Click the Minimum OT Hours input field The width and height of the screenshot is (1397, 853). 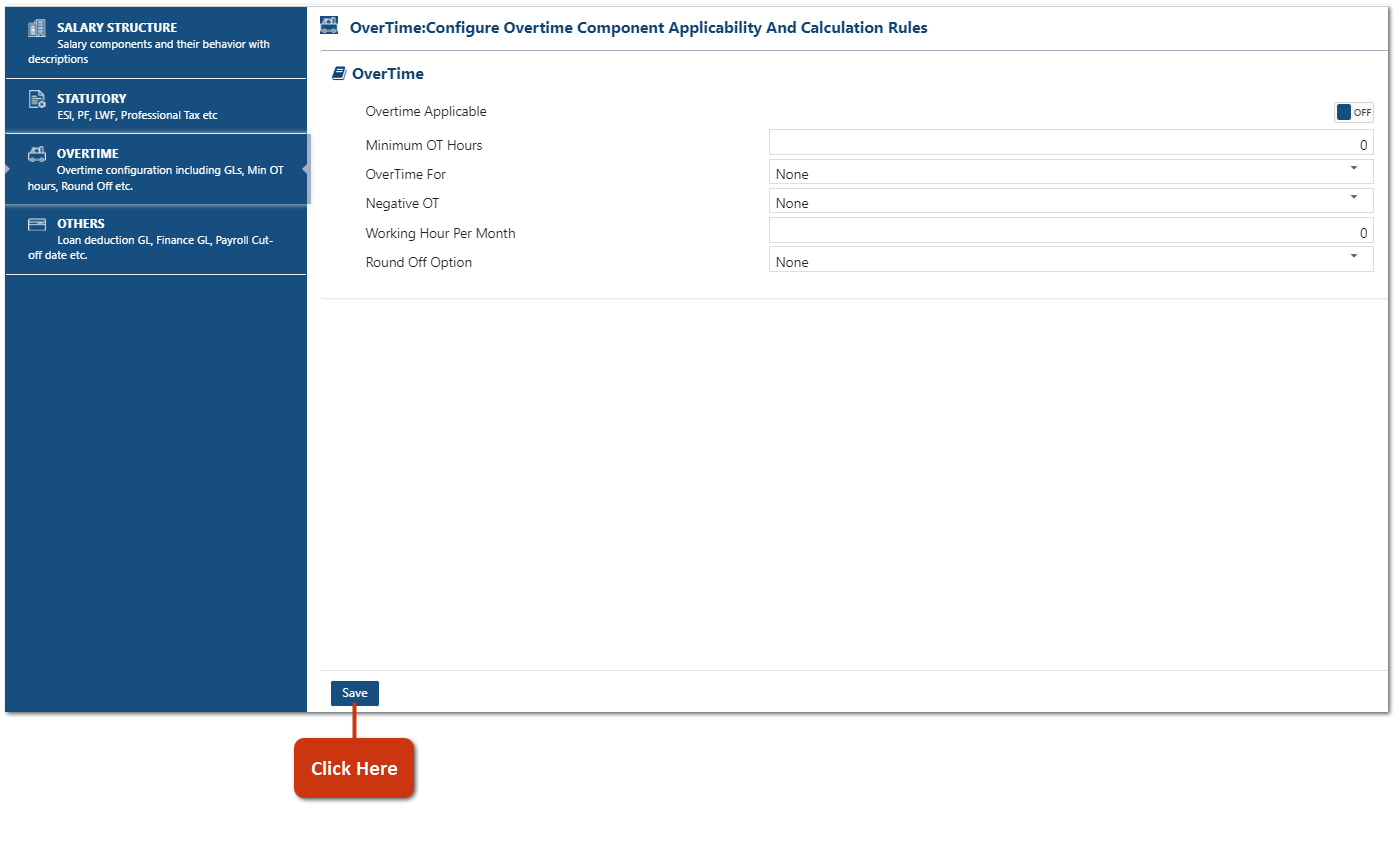pos(1071,144)
